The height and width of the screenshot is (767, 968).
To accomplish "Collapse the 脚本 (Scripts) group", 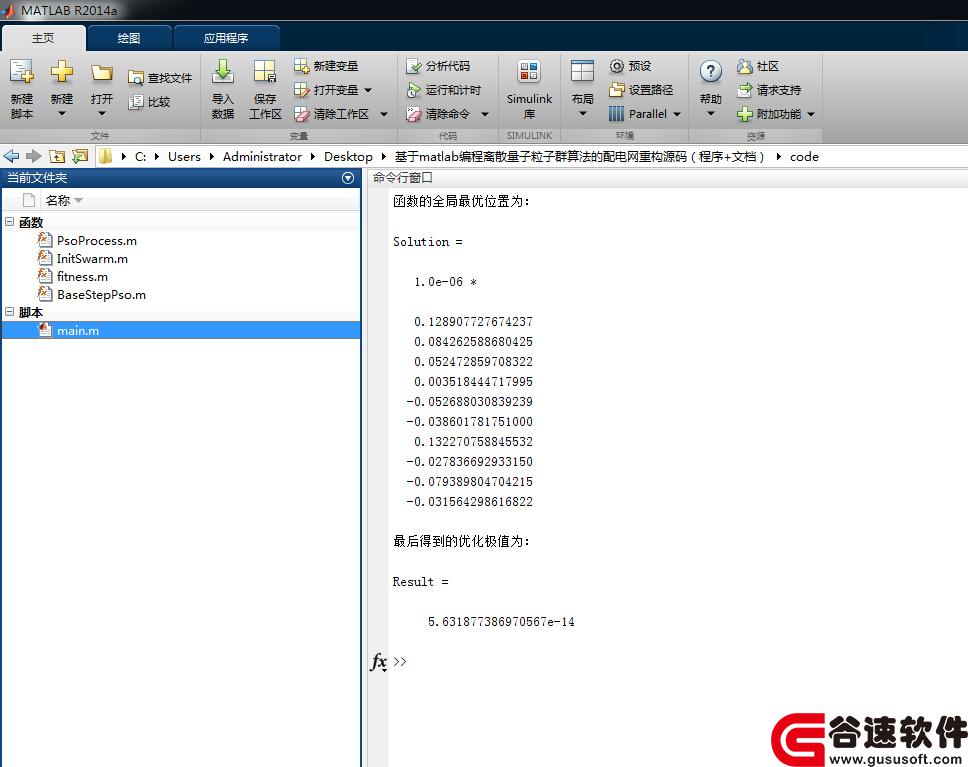I will pos(9,311).
